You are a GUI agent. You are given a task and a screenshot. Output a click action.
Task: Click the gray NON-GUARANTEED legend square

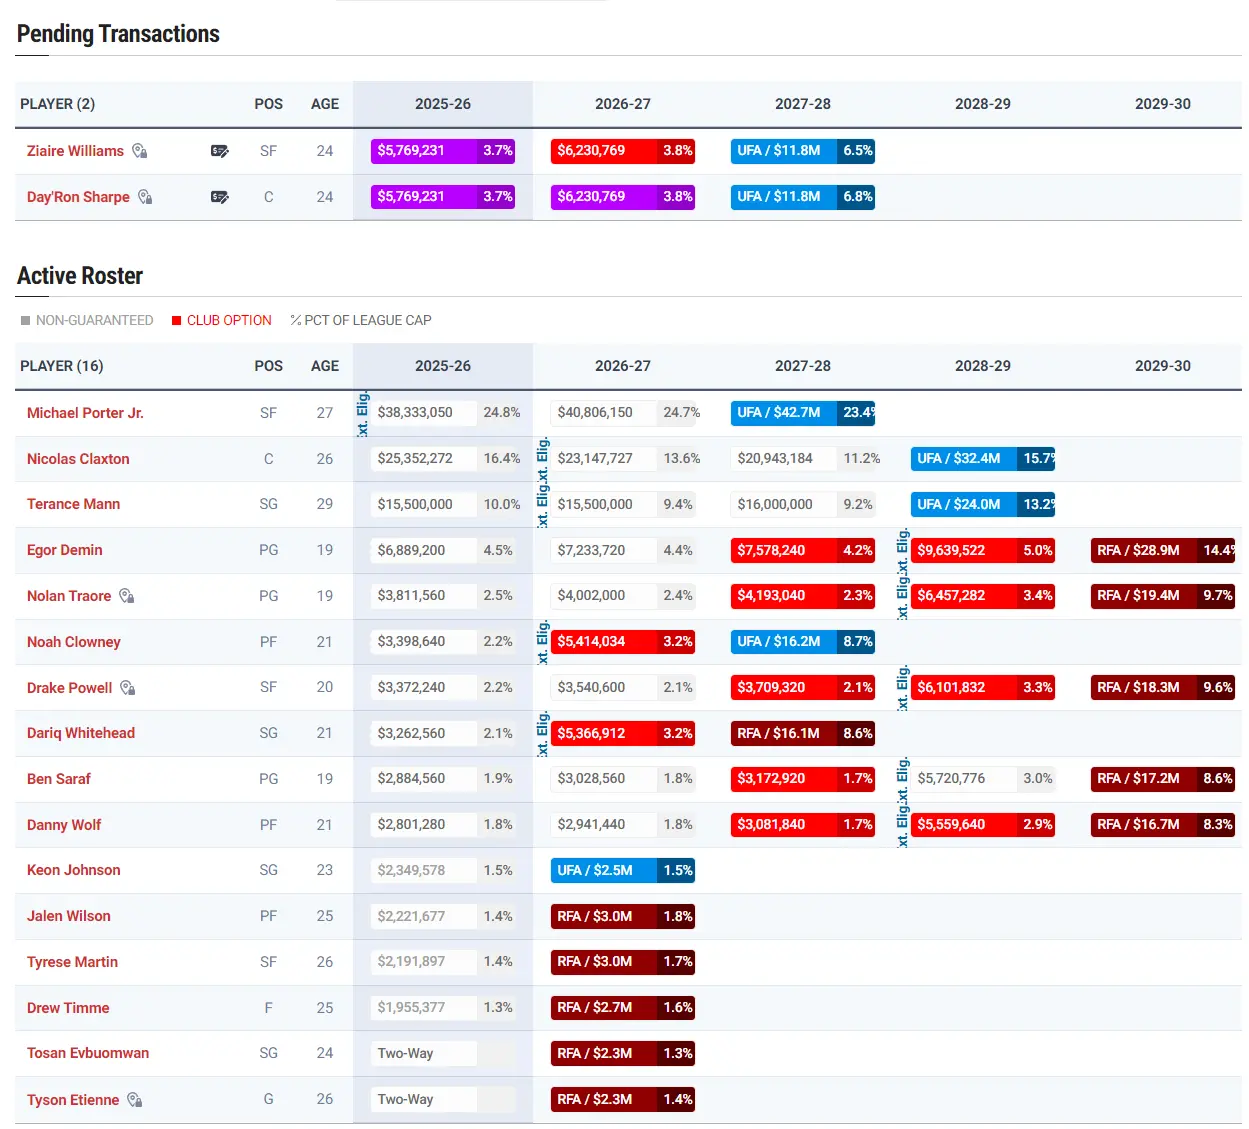(26, 320)
